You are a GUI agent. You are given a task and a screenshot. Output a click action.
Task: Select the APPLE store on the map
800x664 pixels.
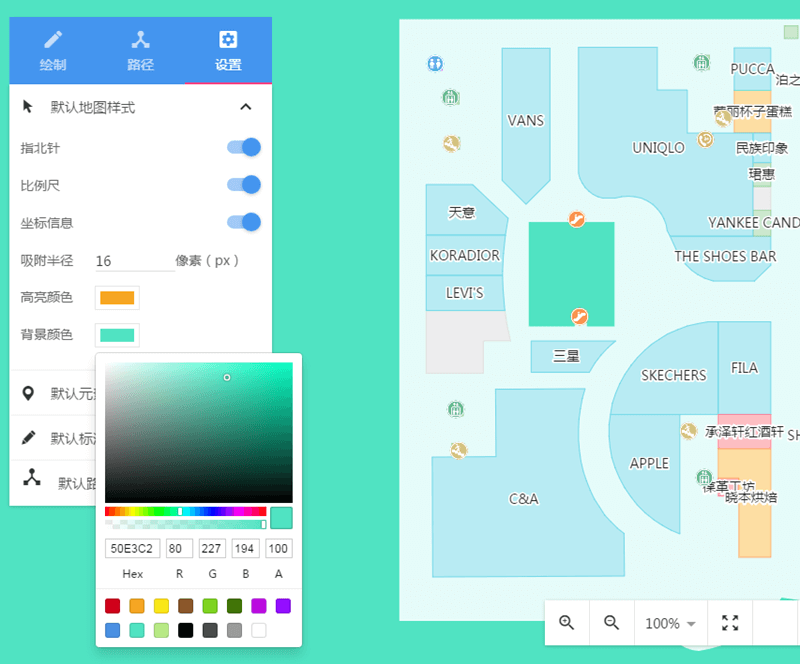649,463
